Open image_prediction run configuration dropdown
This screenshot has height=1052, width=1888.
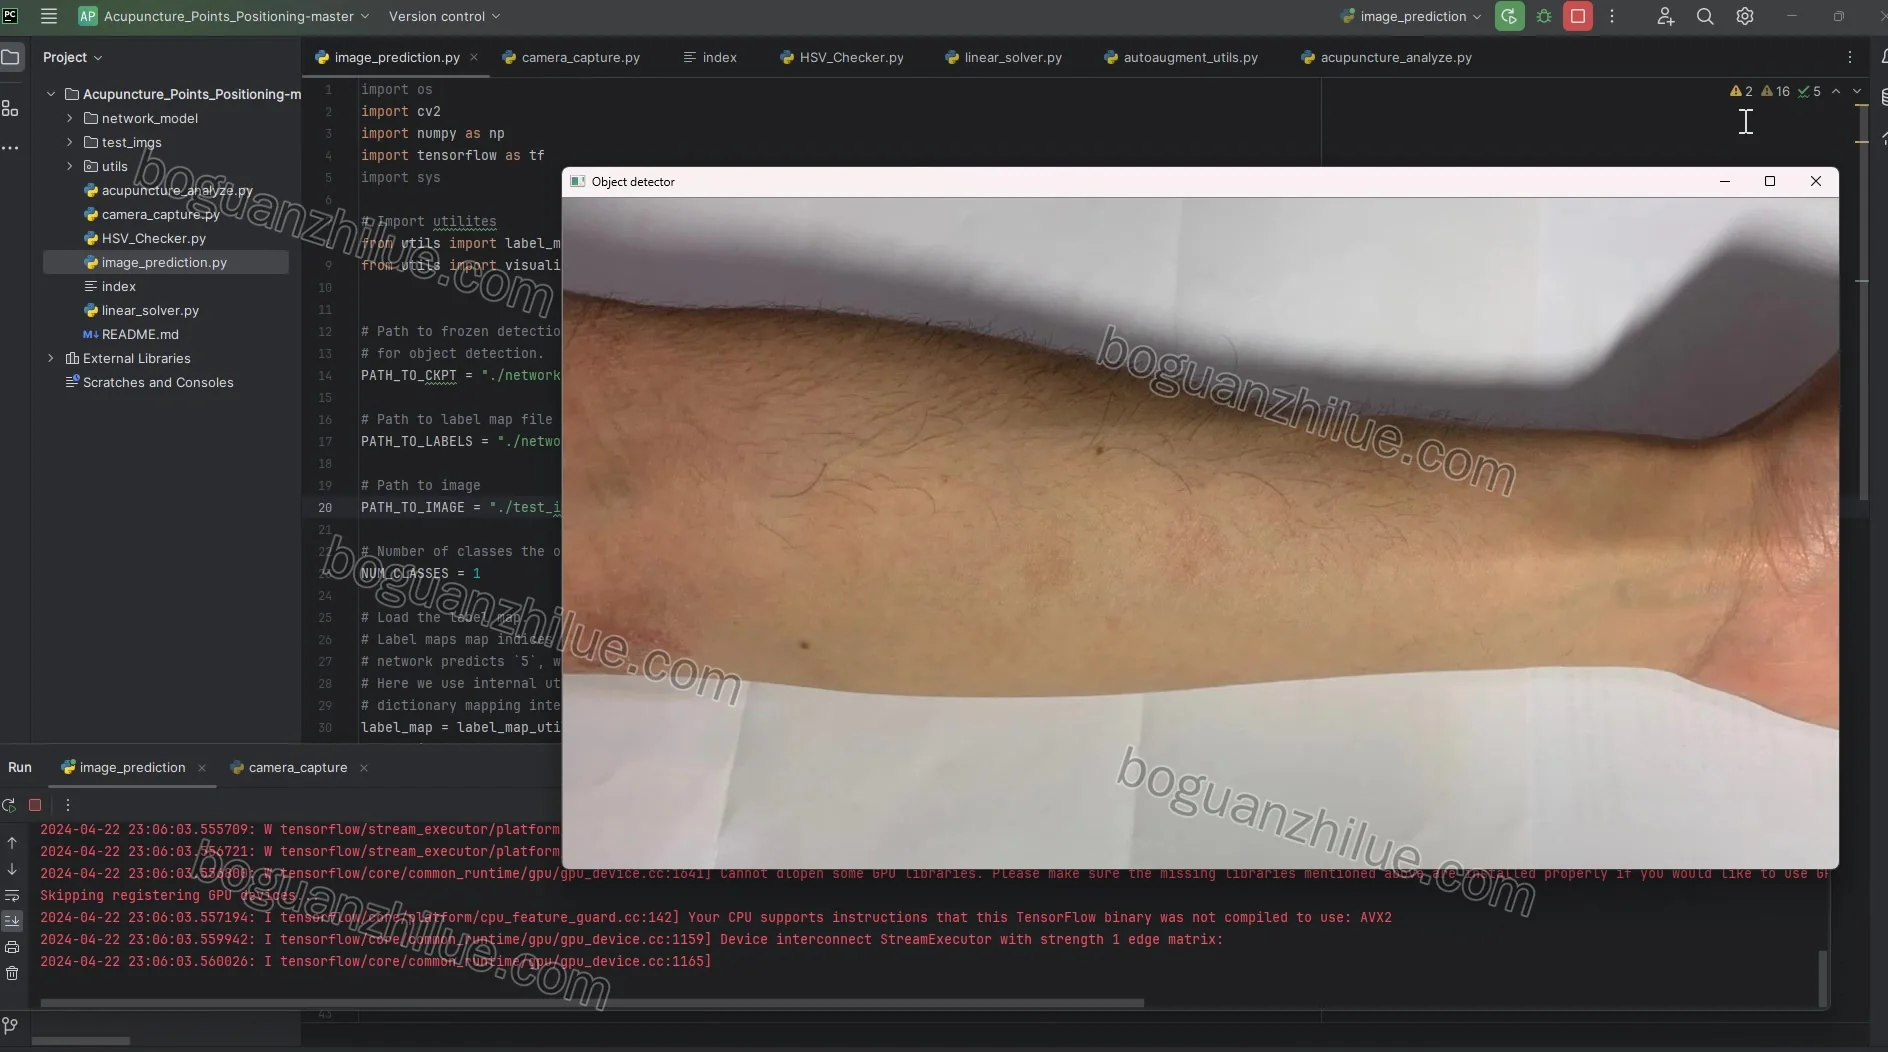(x=1410, y=16)
